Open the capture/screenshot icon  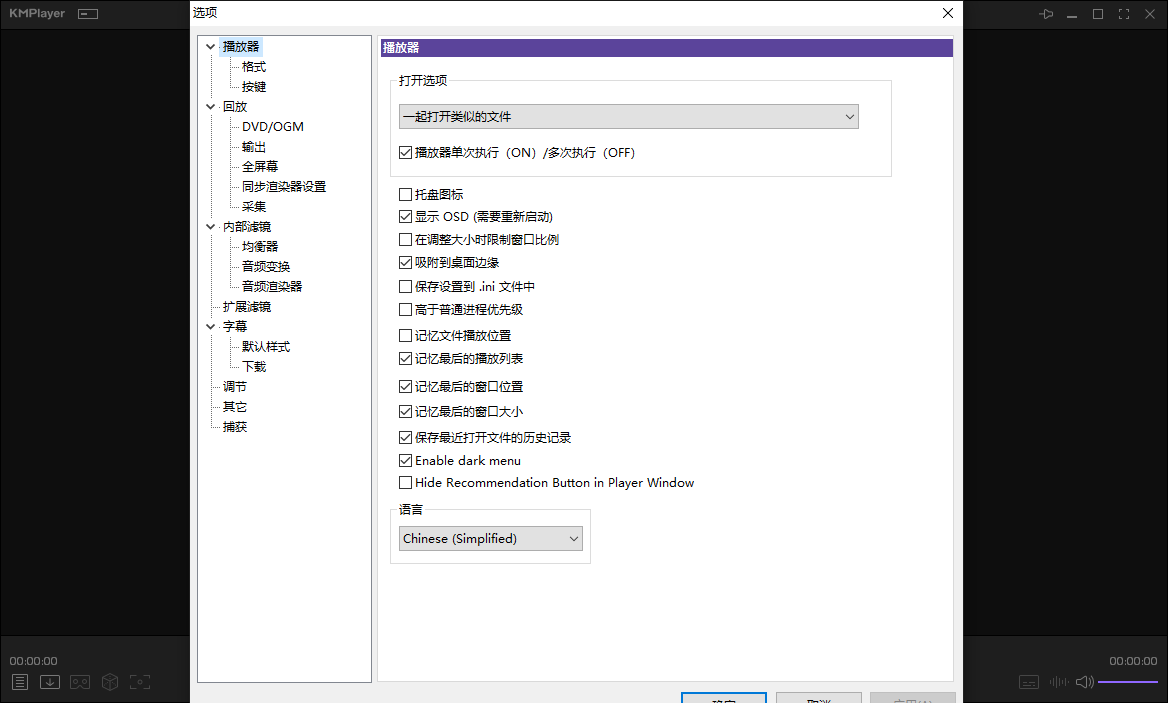click(140, 681)
